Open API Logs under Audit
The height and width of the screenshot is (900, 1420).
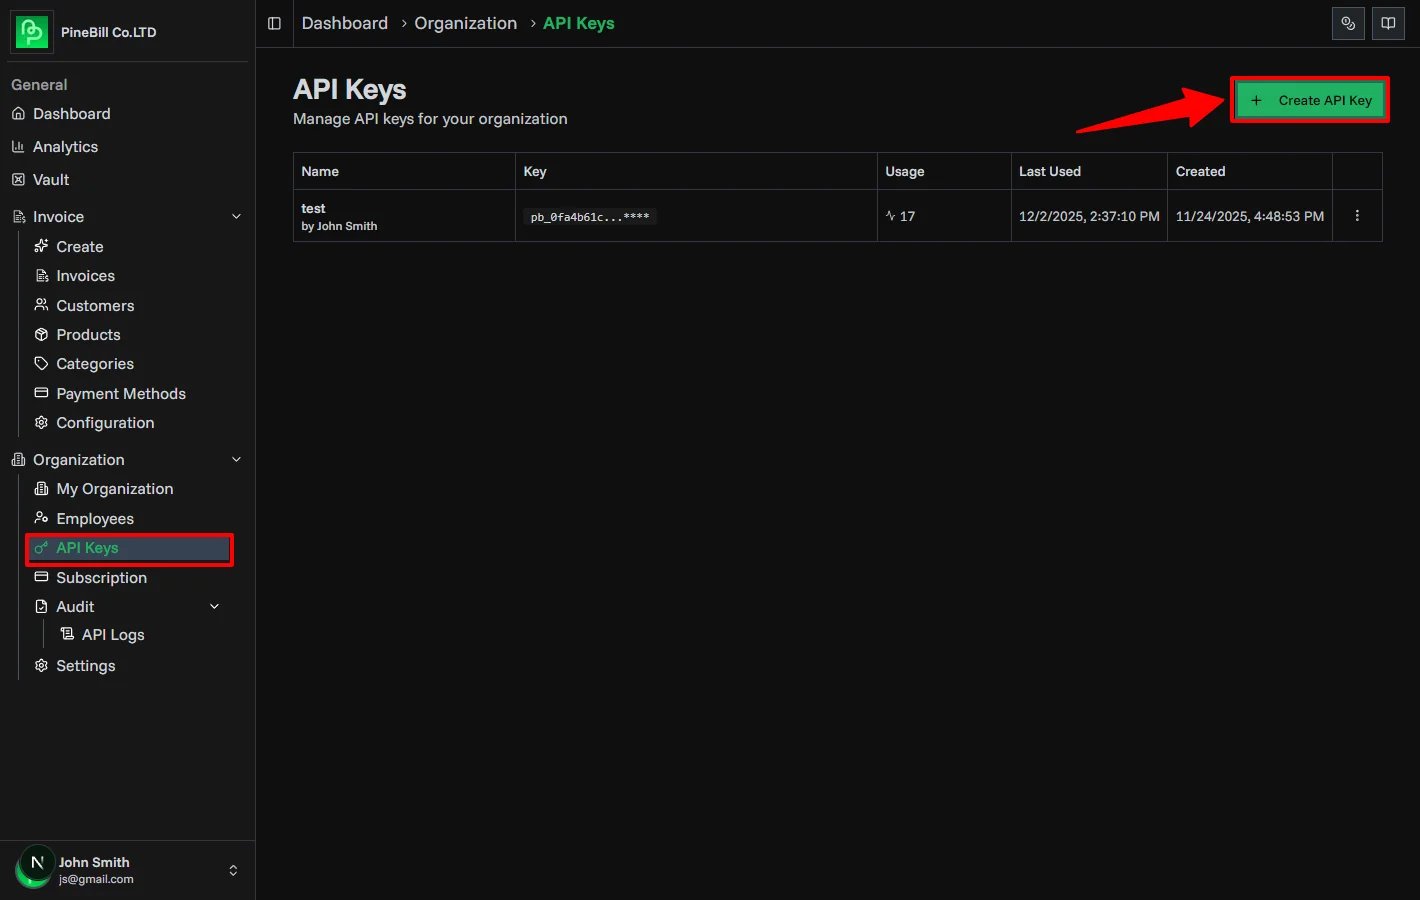112,634
